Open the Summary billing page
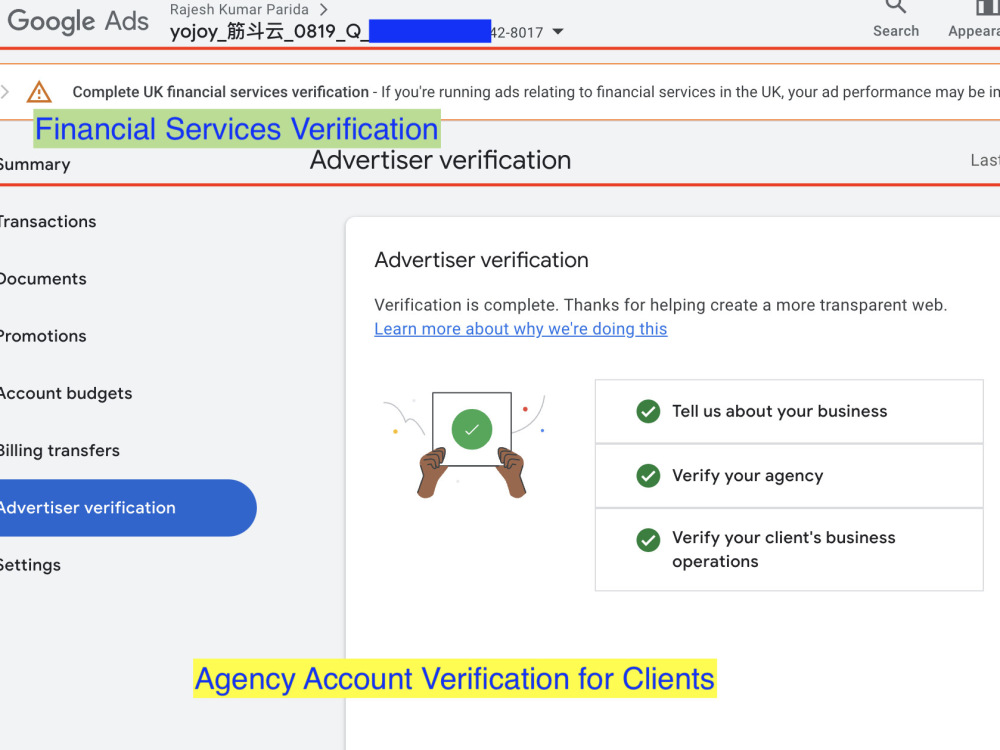 click(x=34, y=165)
